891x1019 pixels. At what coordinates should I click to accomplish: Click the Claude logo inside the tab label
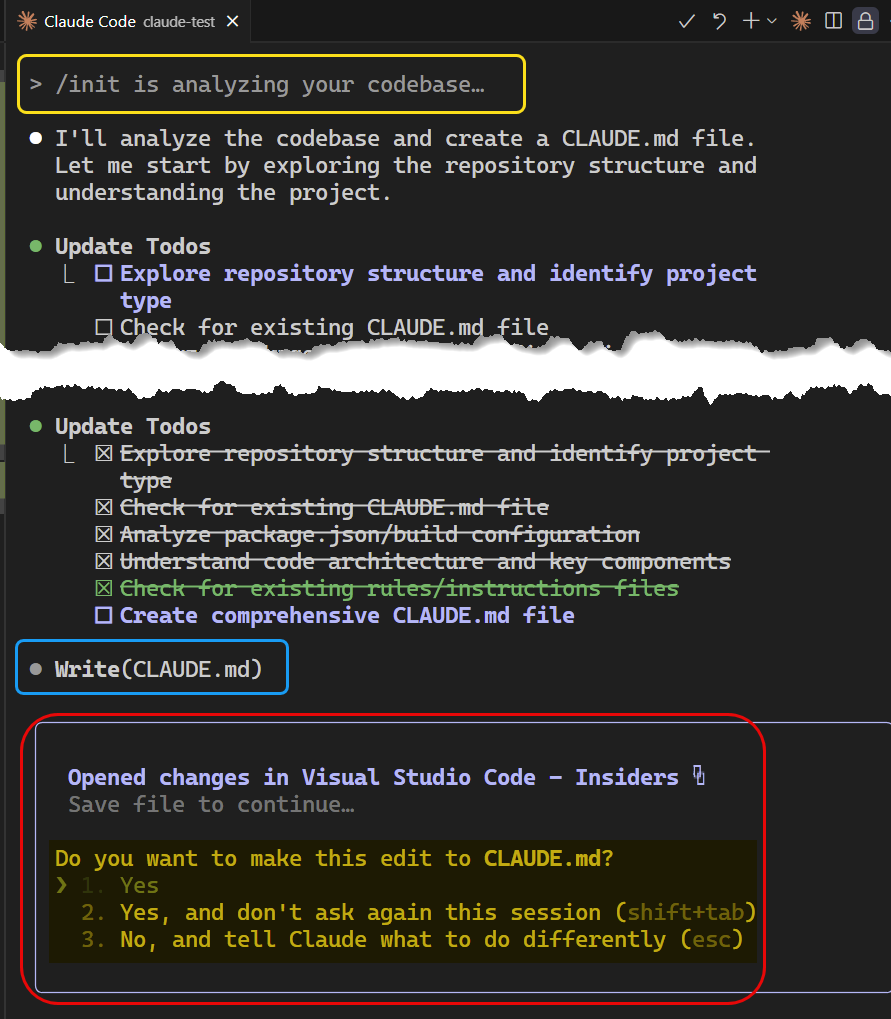pos(27,21)
